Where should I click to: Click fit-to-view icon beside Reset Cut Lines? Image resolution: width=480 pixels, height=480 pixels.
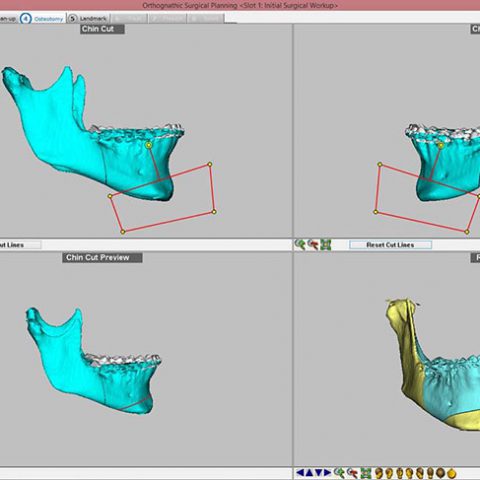pos(326,245)
